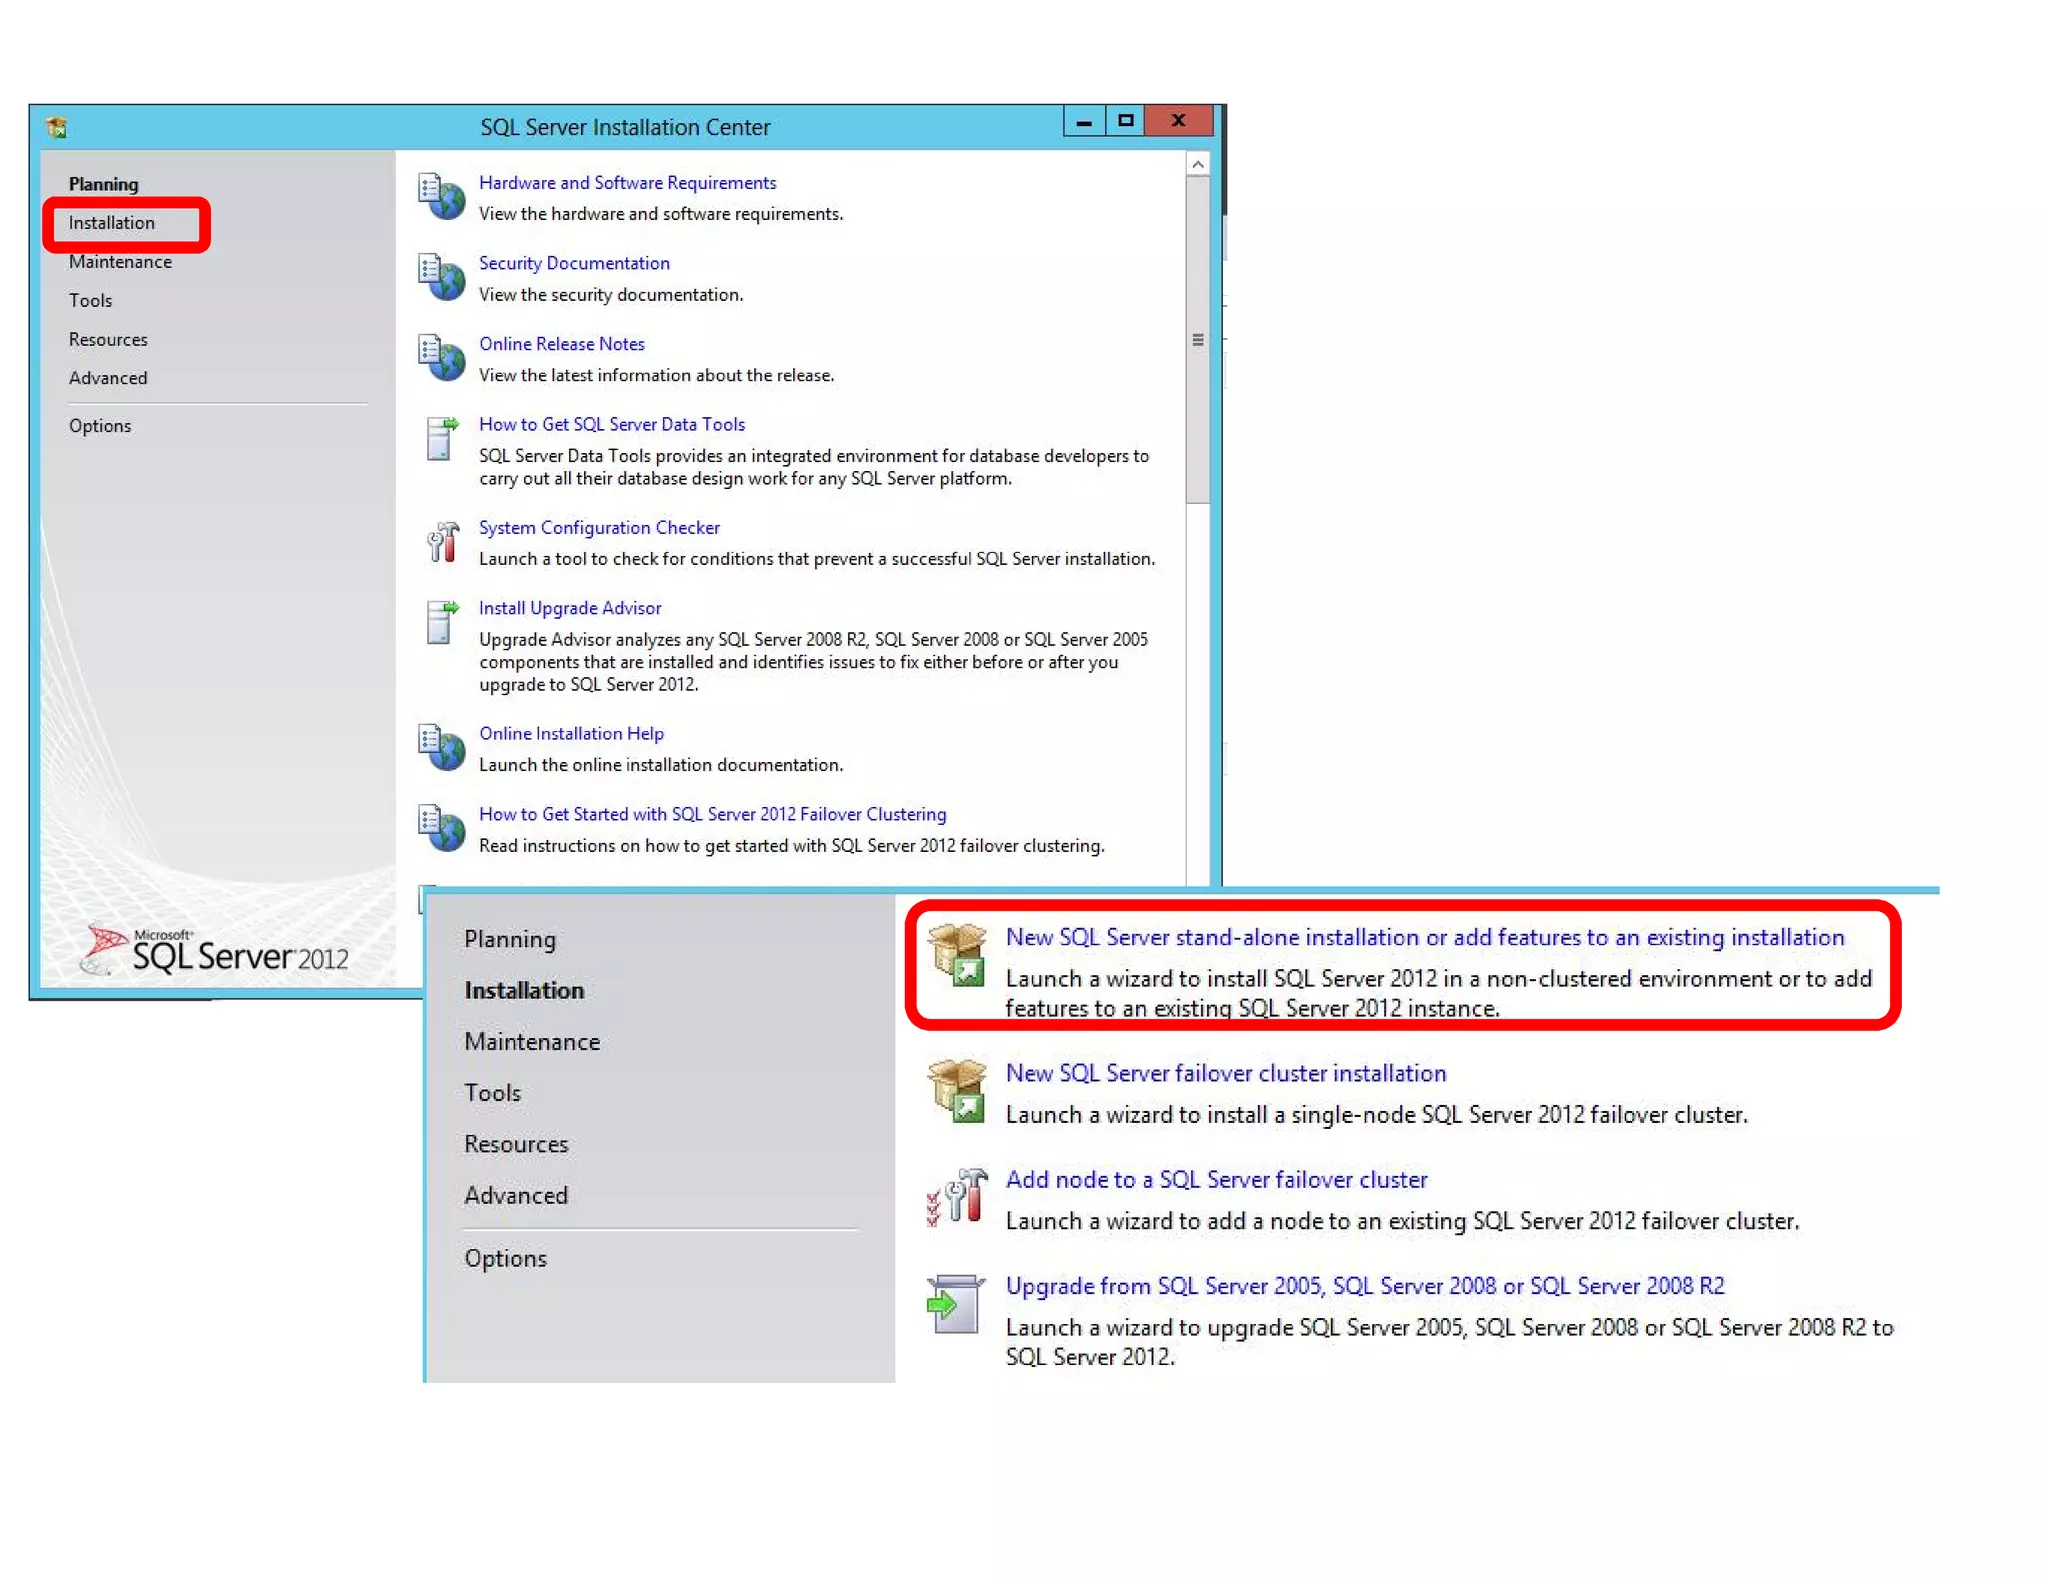Click the server icon beside SQL Server Data Tools

tap(441, 438)
